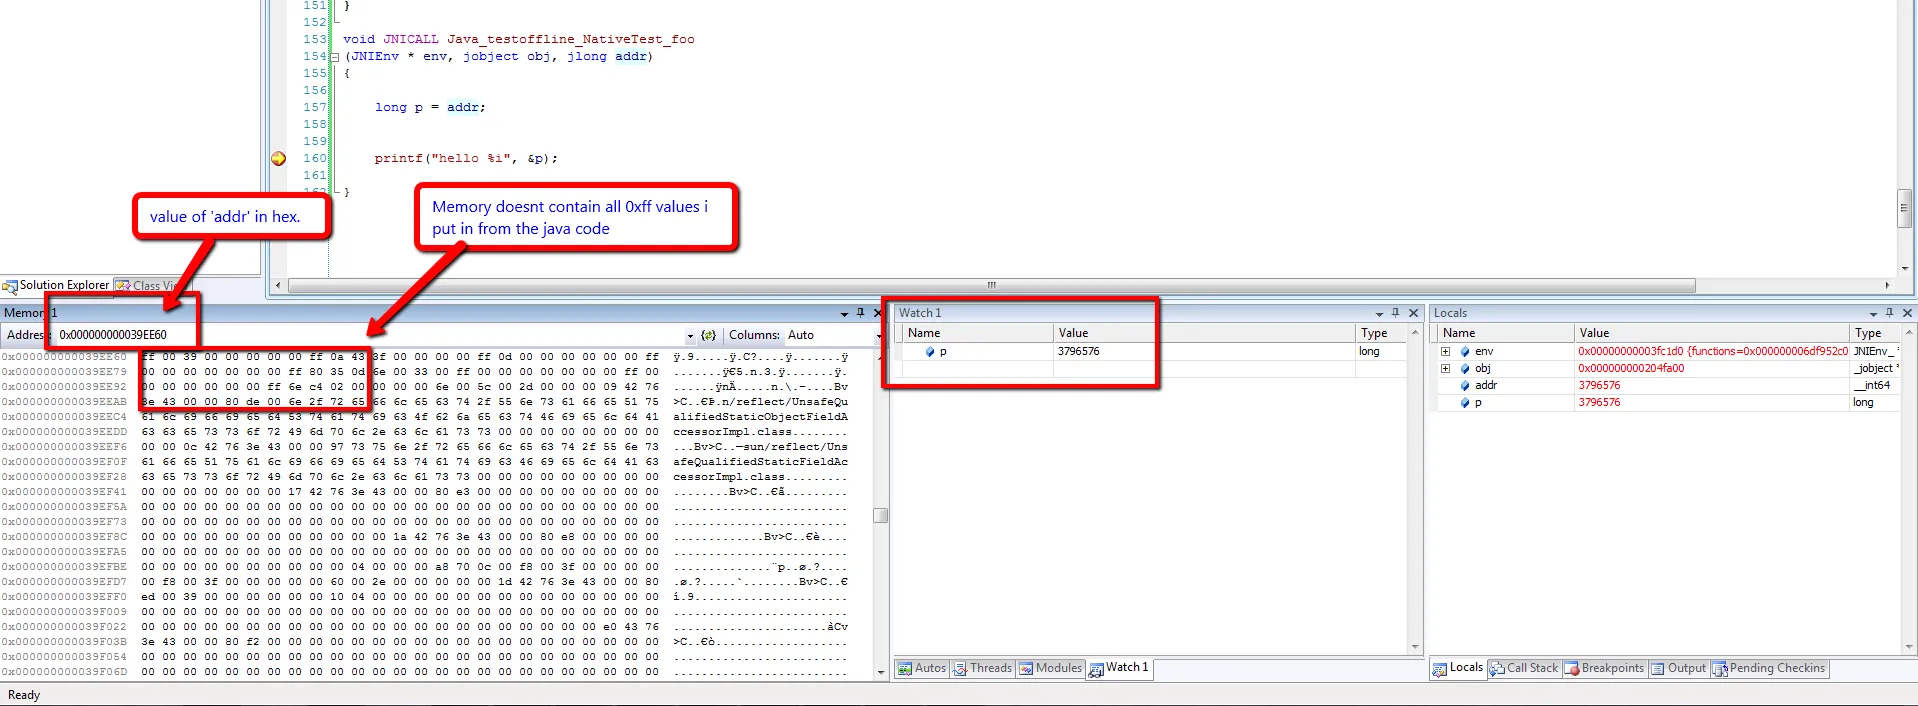
Task: Switch to the Modules tab
Action: point(1051,668)
